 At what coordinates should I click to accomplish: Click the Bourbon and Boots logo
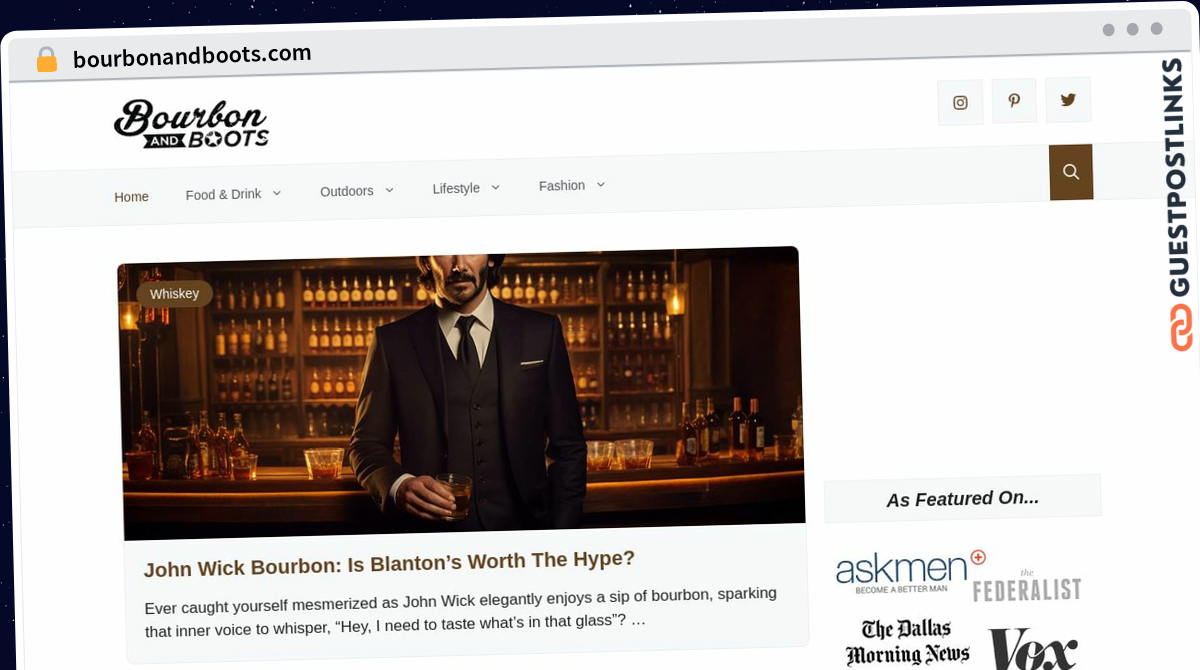tap(191, 125)
